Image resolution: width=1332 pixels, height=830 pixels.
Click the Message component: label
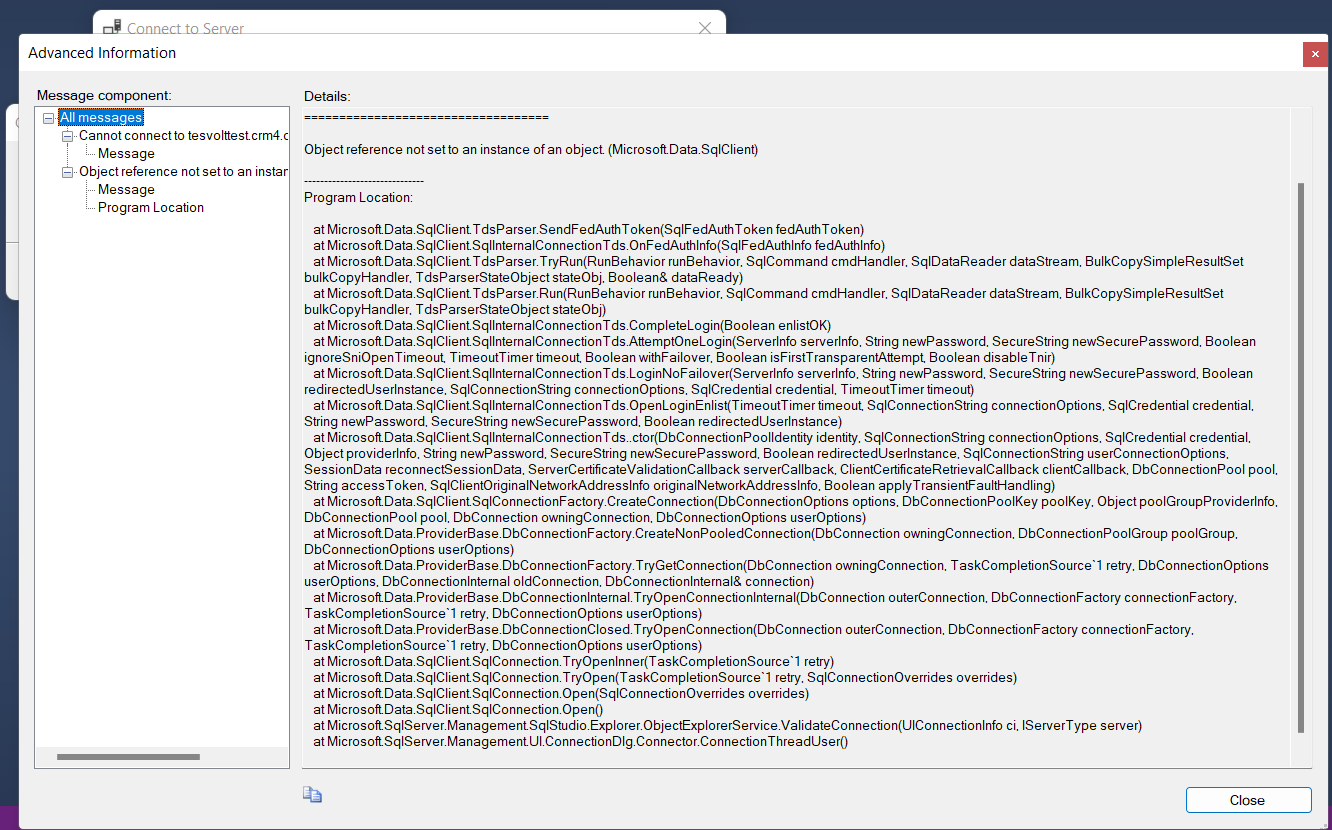coord(104,95)
